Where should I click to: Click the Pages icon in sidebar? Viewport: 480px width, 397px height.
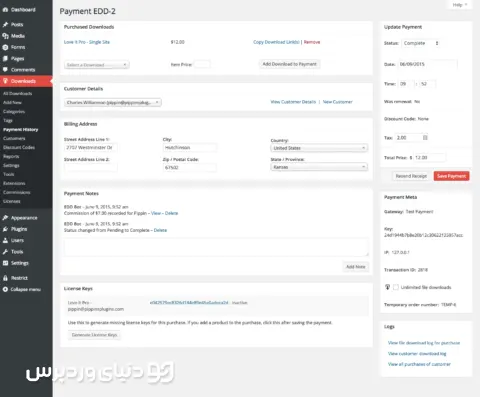point(5,58)
